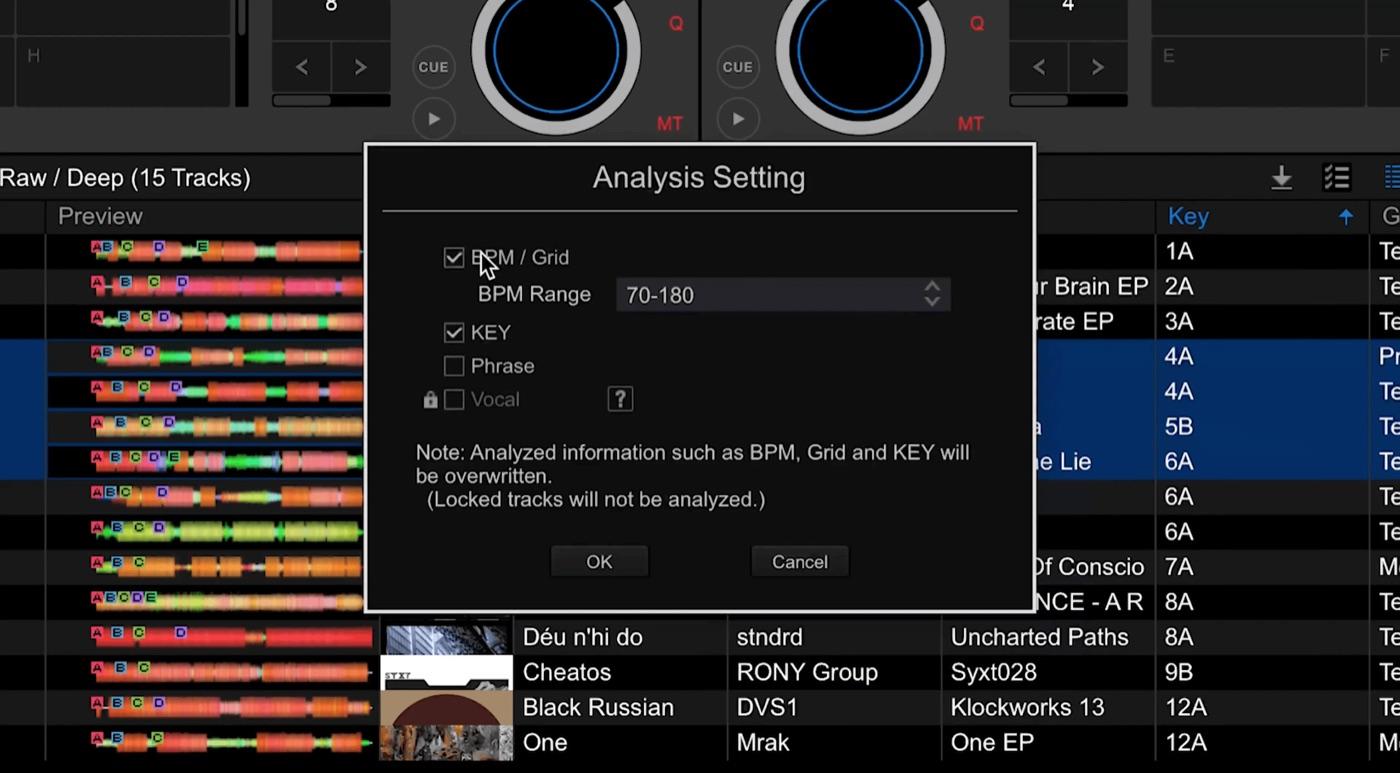
Task: Click the BPM Range down arrow
Action: point(932,301)
